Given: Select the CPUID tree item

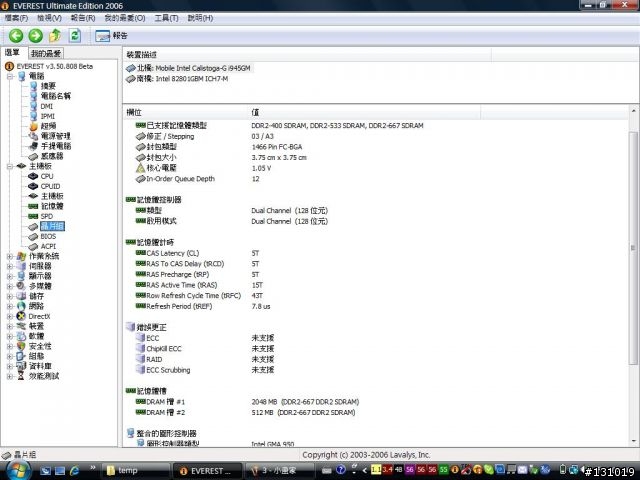Looking at the screenshot, I should [x=50, y=186].
